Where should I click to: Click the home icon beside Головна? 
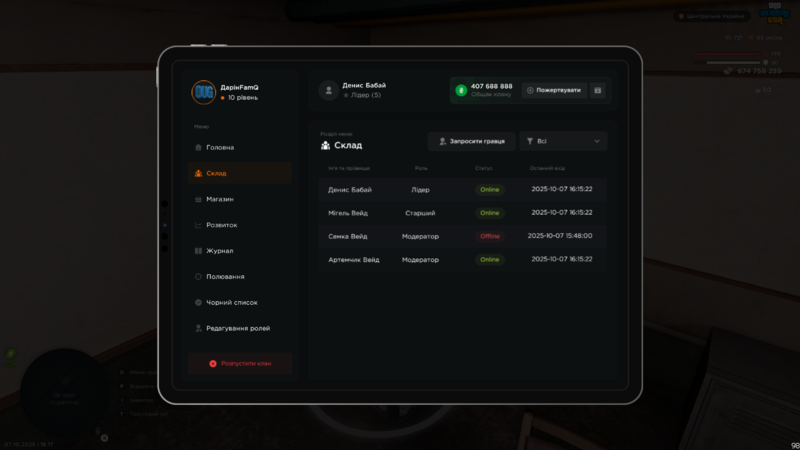pos(198,147)
